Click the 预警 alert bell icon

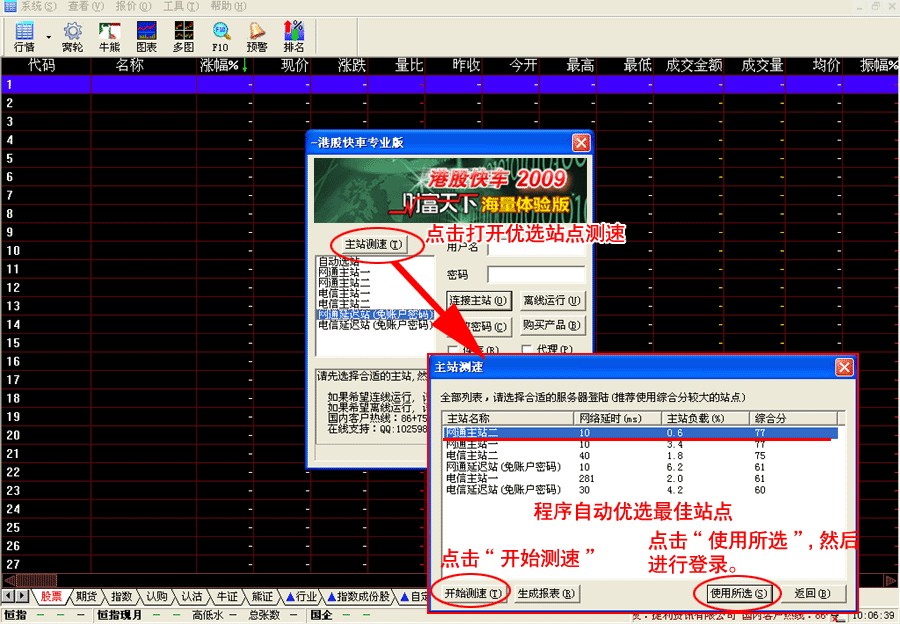click(257, 36)
